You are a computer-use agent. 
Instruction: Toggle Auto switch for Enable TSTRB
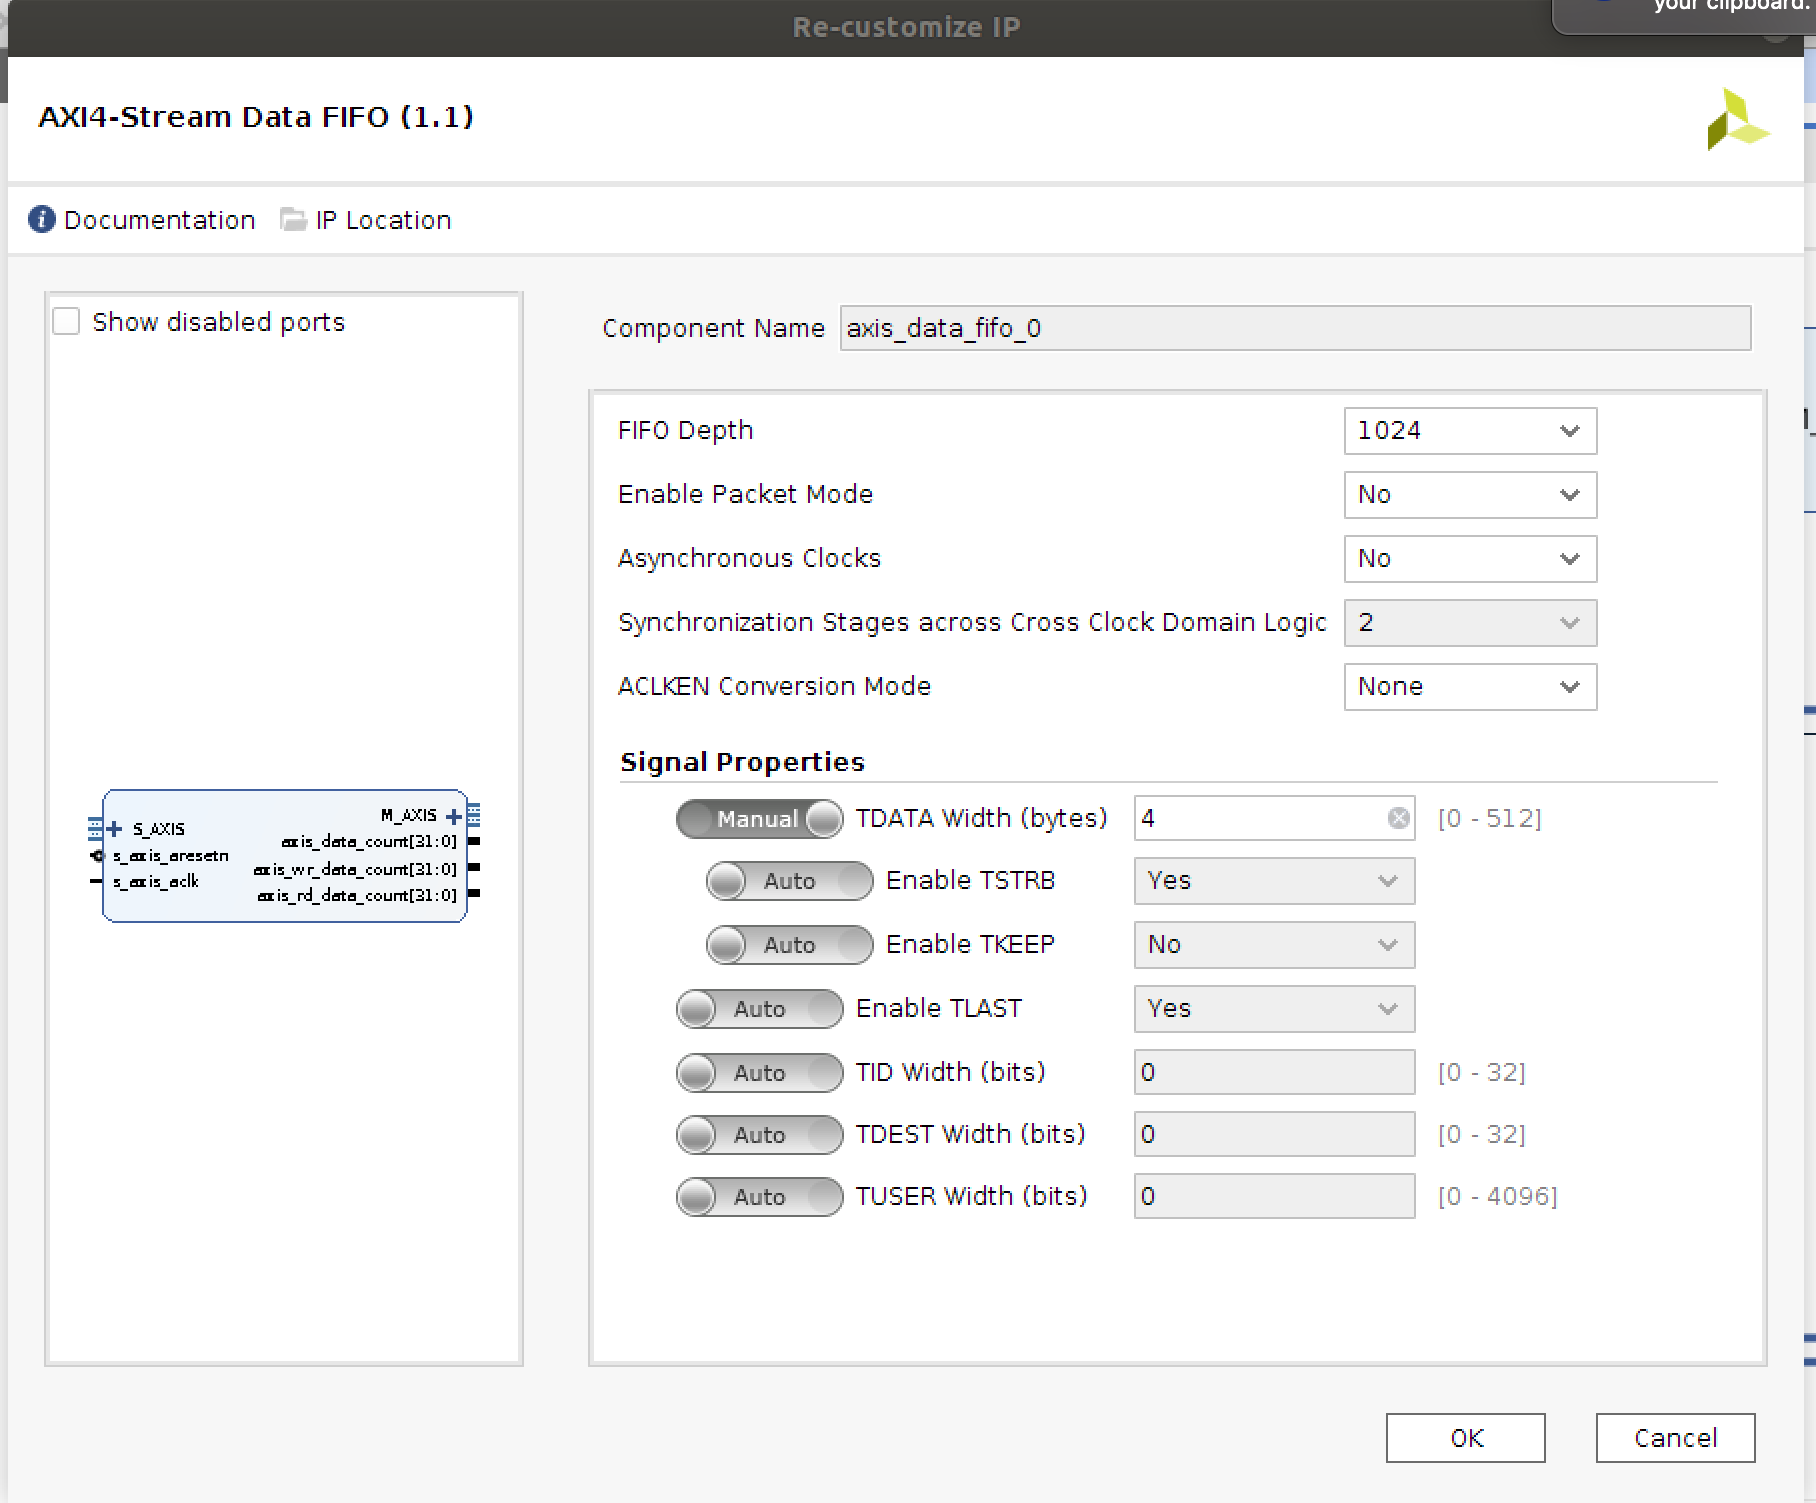tap(790, 881)
